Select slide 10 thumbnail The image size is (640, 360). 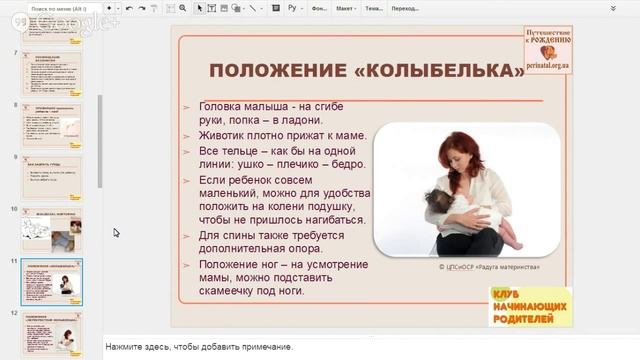(52, 230)
